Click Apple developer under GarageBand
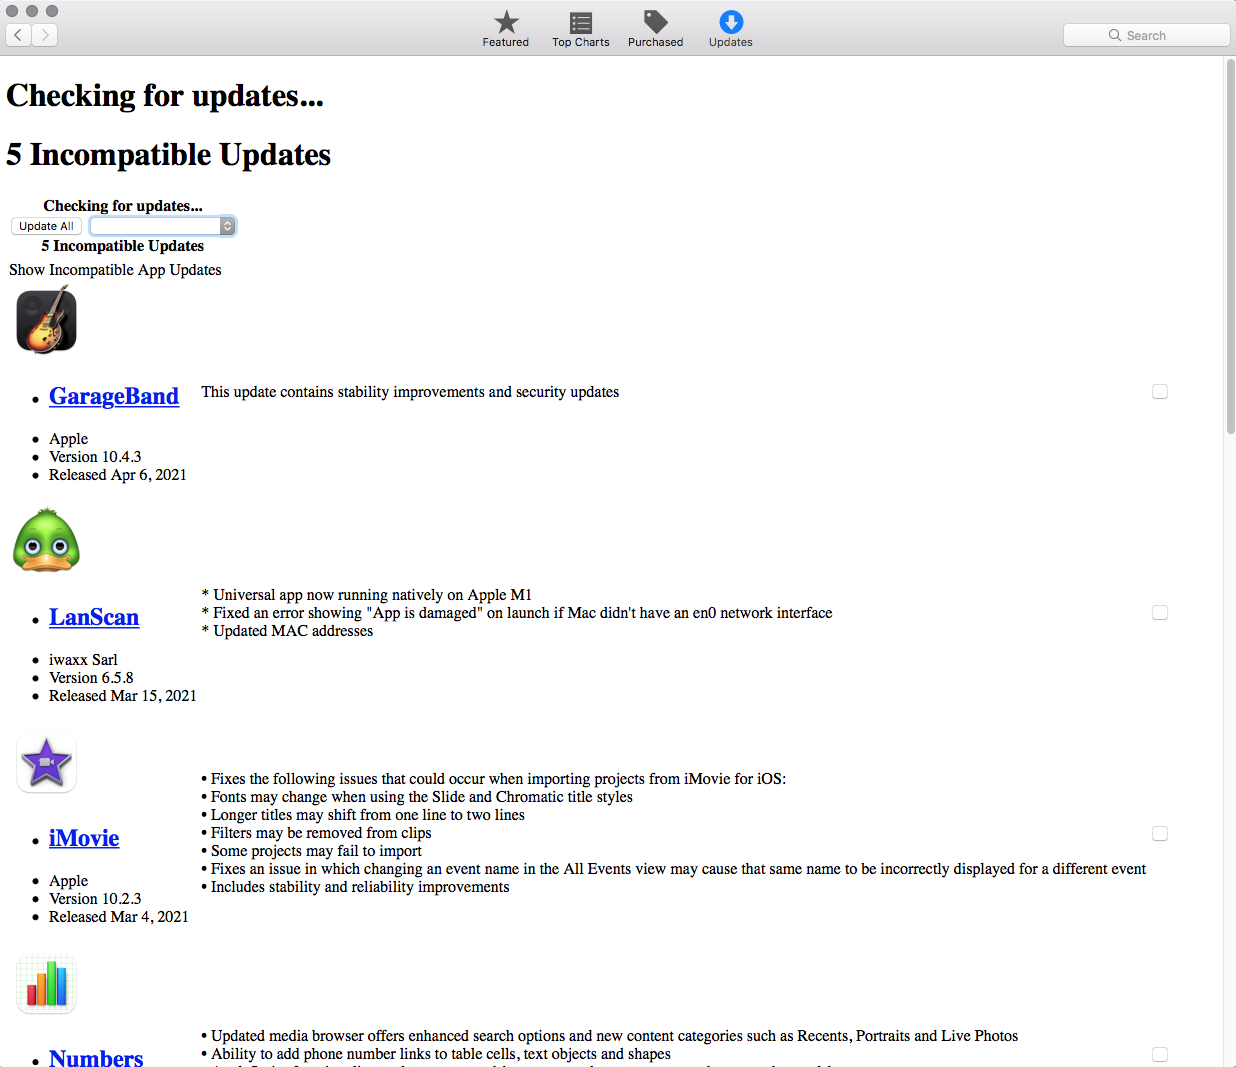Viewport: 1236px width, 1067px height. [68, 439]
